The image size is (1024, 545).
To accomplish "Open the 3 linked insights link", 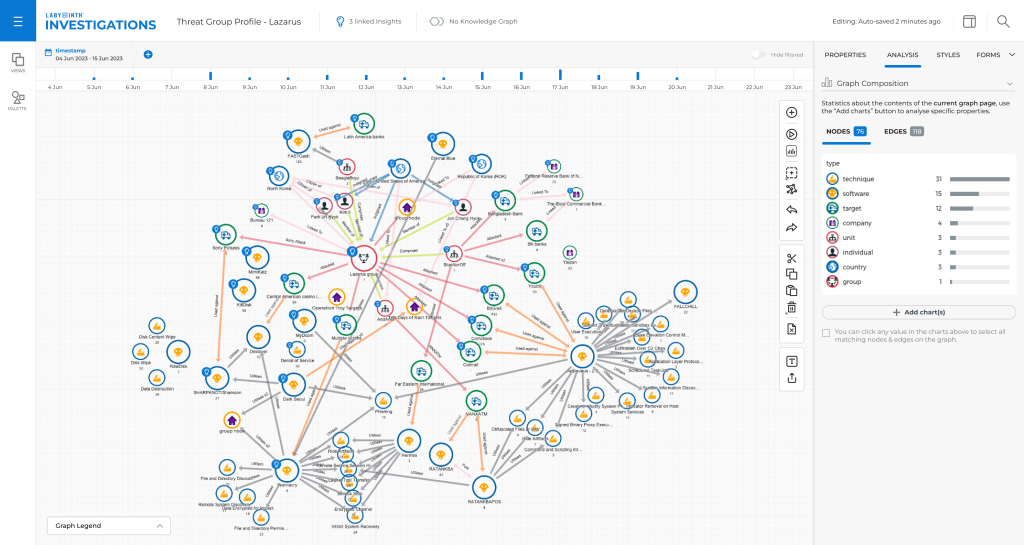I will click(368, 22).
